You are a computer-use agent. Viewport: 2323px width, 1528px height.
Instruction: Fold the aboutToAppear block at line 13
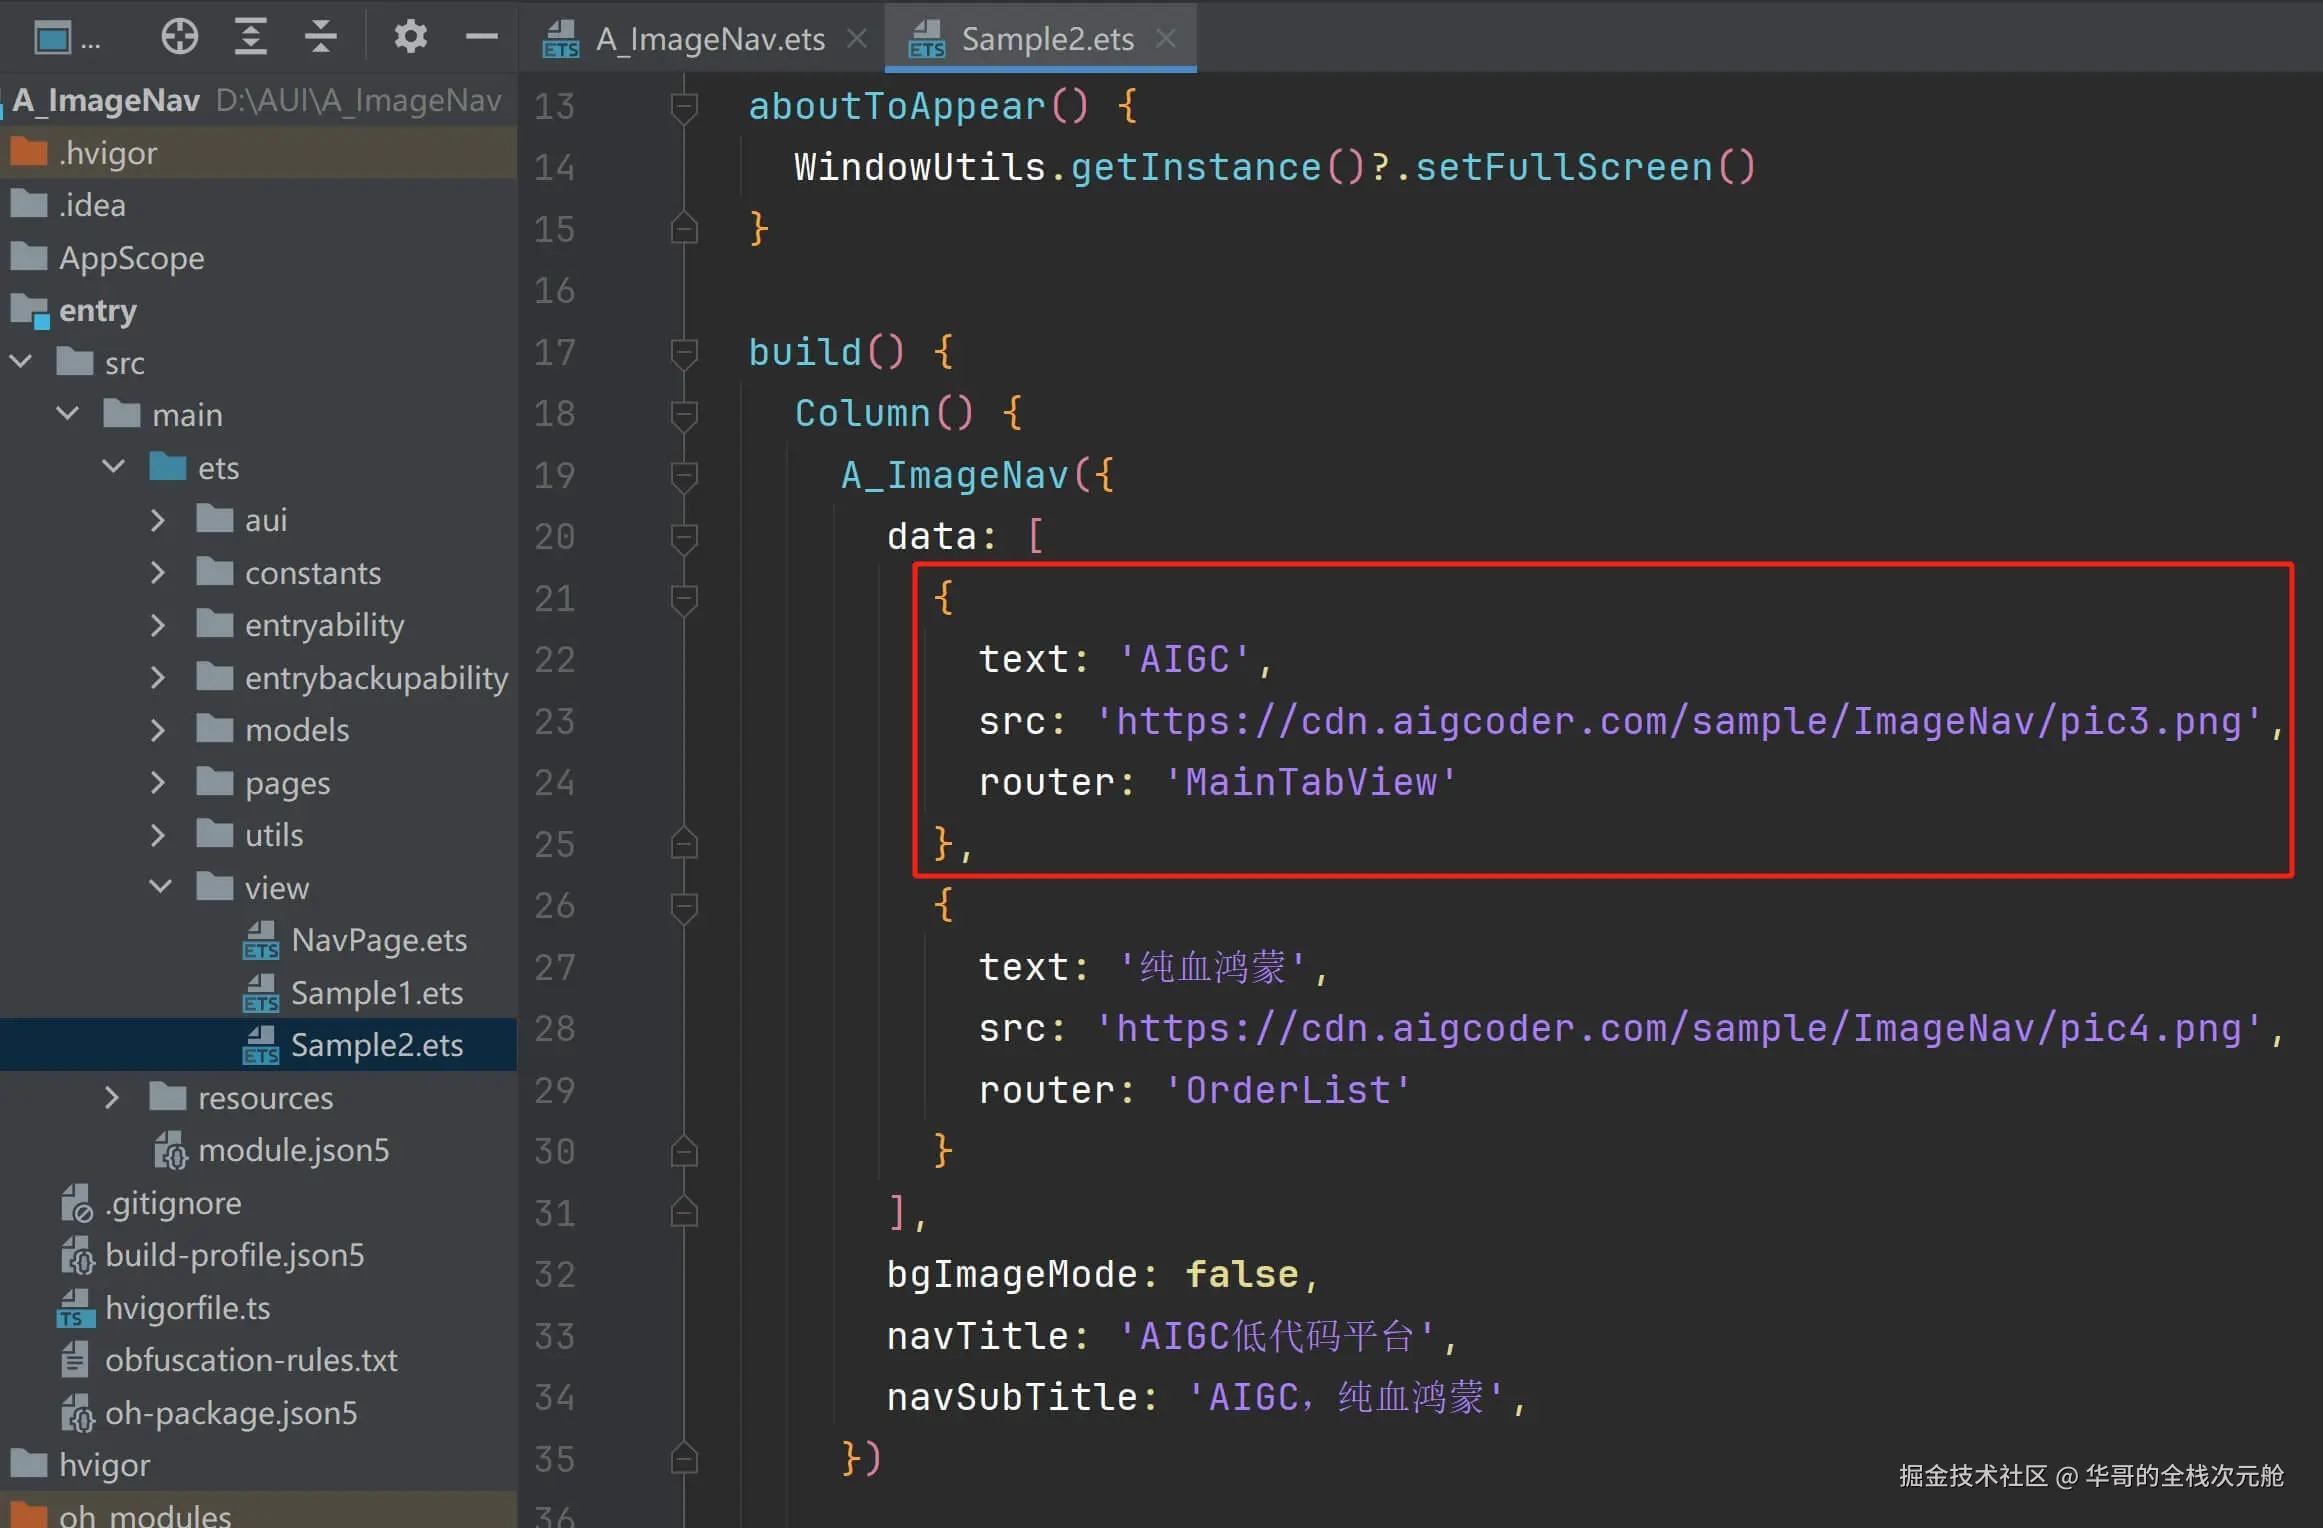point(684,106)
